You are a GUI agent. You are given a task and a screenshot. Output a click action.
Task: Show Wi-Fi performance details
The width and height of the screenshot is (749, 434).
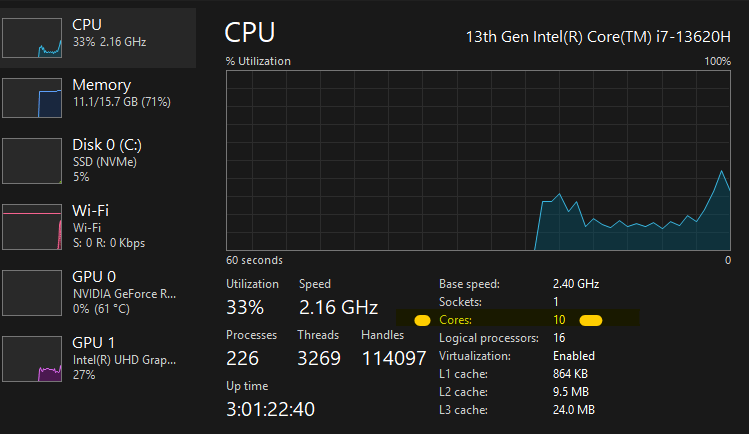pos(98,227)
